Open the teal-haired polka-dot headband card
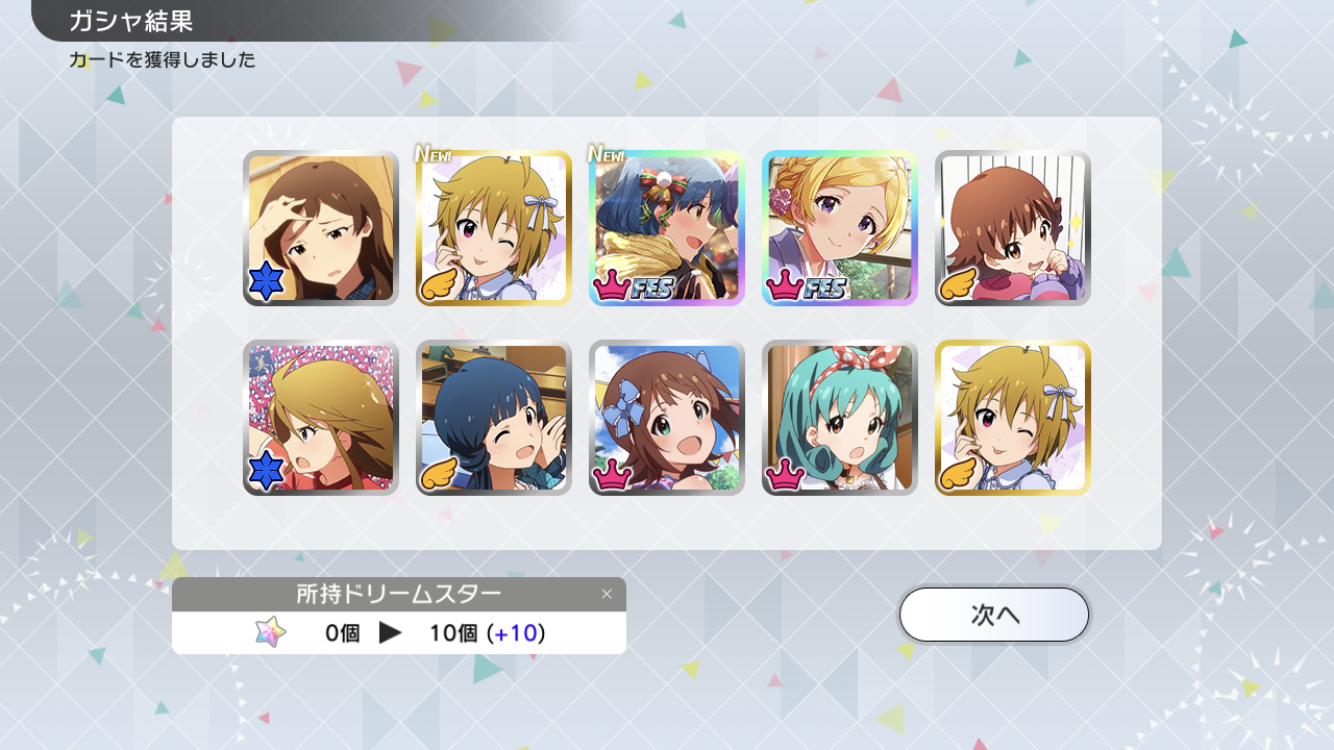The image size is (1334, 750). pos(840,418)
